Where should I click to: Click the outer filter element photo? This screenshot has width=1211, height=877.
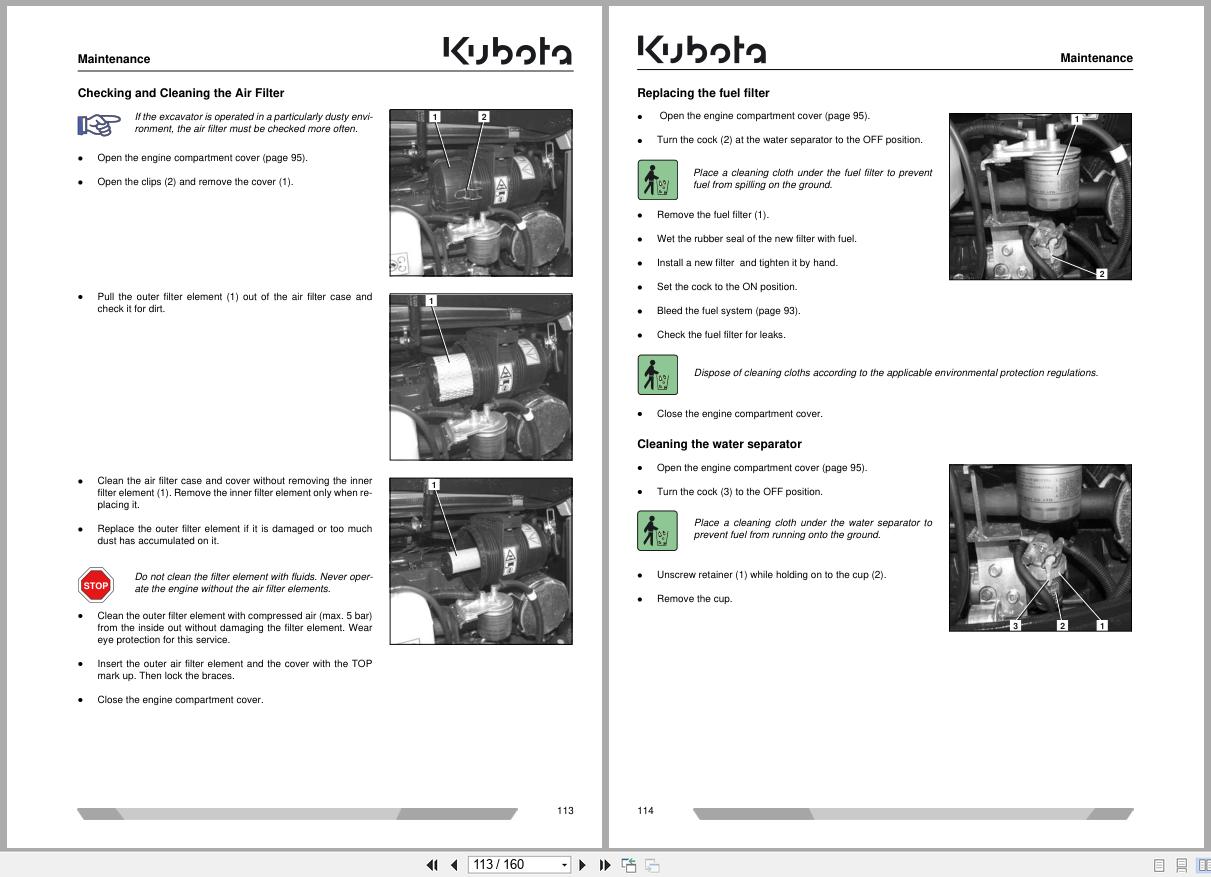481,377
